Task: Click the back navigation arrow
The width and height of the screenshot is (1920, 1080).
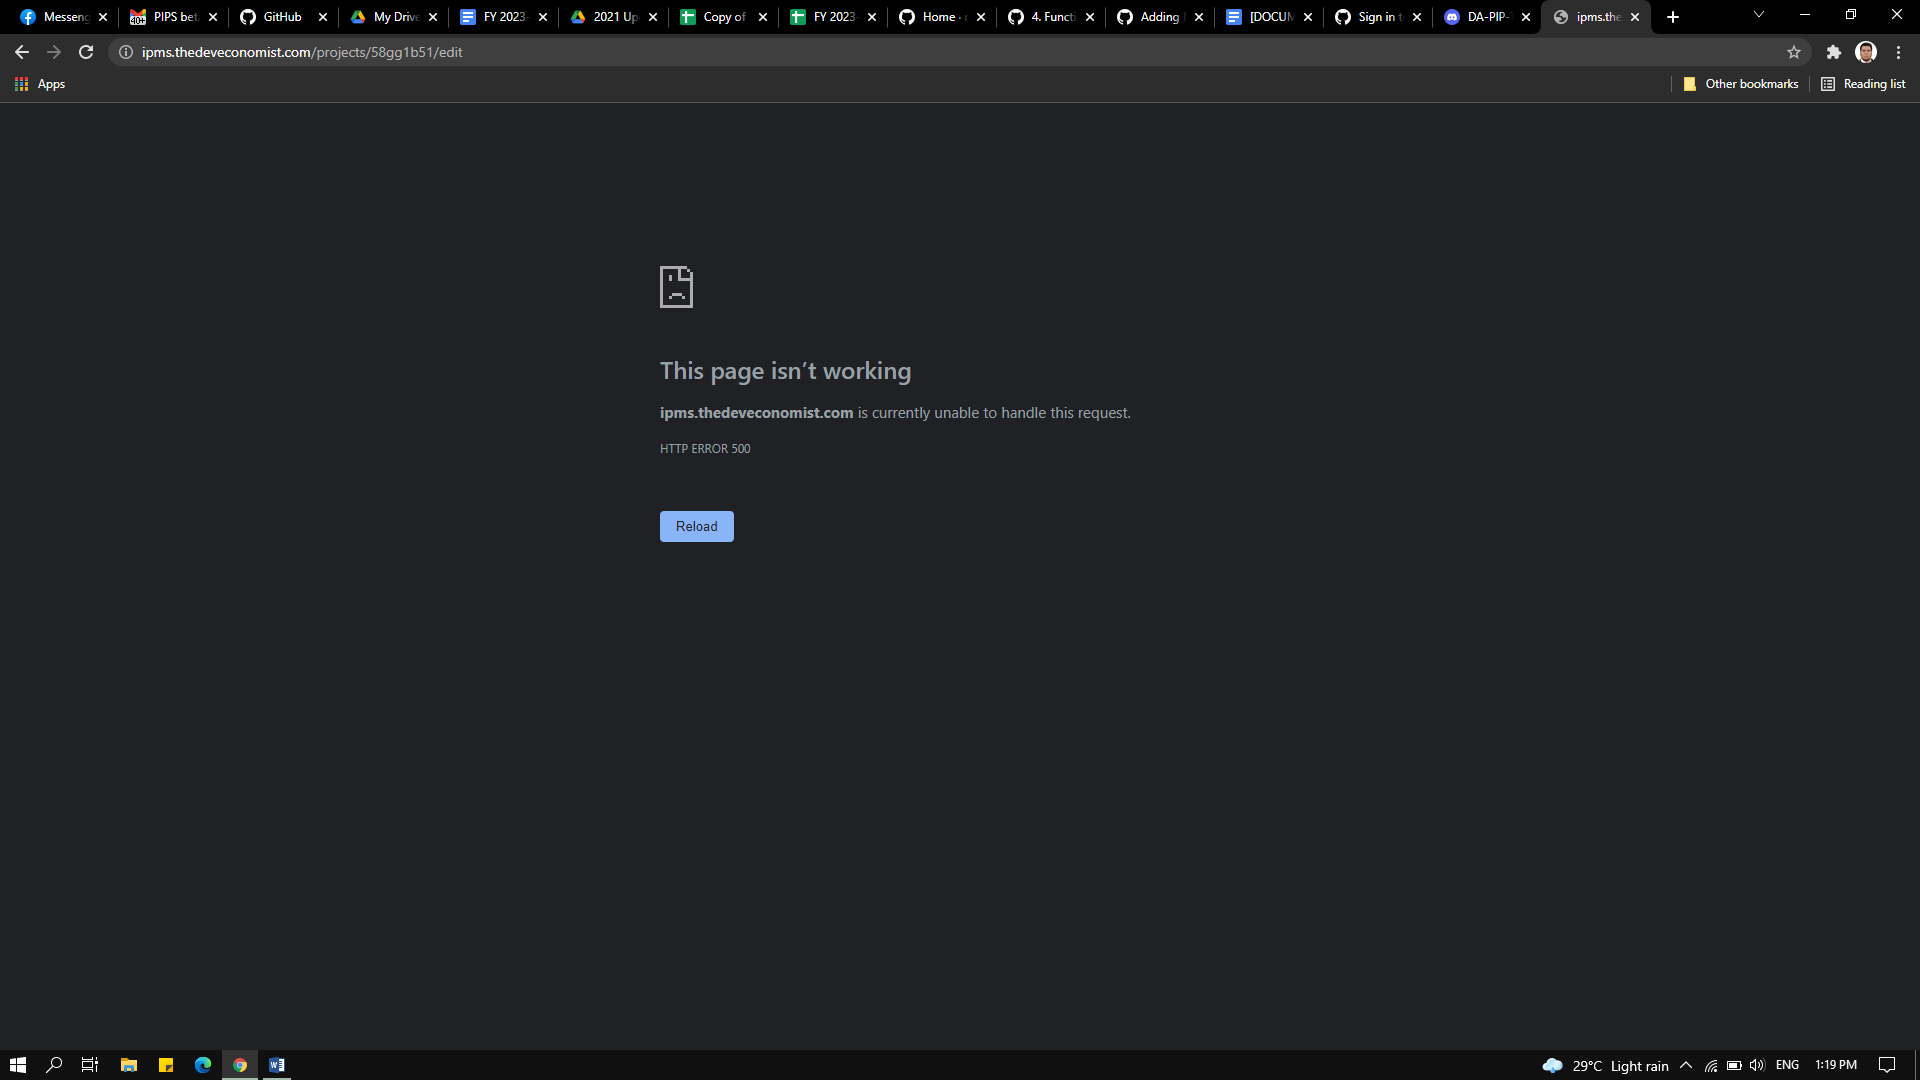Action: 21,52
